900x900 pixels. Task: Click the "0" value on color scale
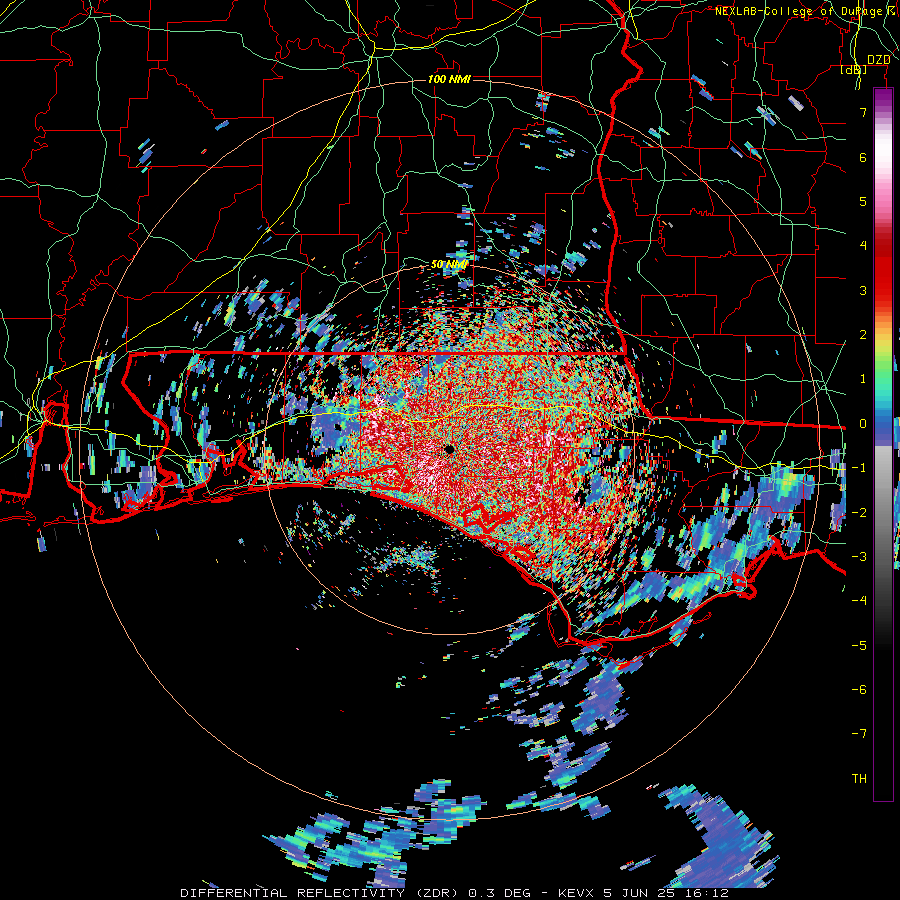[x=863, y=424]
